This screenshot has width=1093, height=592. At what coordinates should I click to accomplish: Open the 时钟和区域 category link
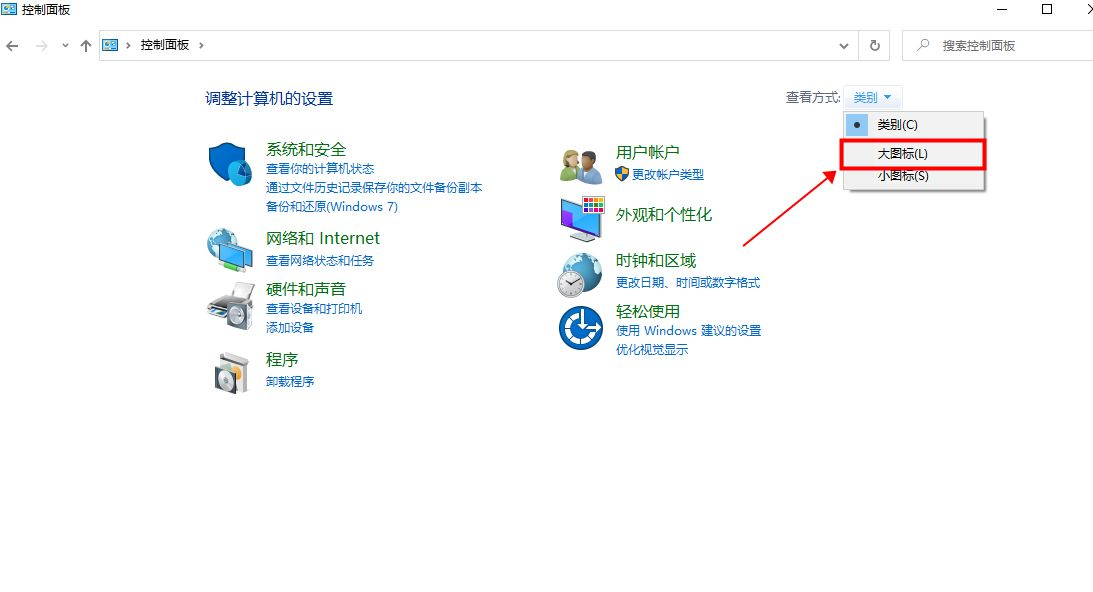pyautogui.click(x=656, y=261)
